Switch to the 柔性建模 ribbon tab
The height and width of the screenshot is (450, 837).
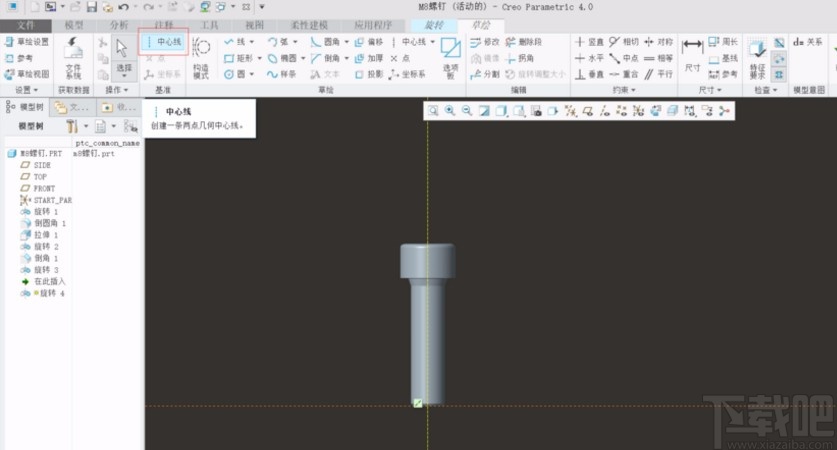pos(309,25)
